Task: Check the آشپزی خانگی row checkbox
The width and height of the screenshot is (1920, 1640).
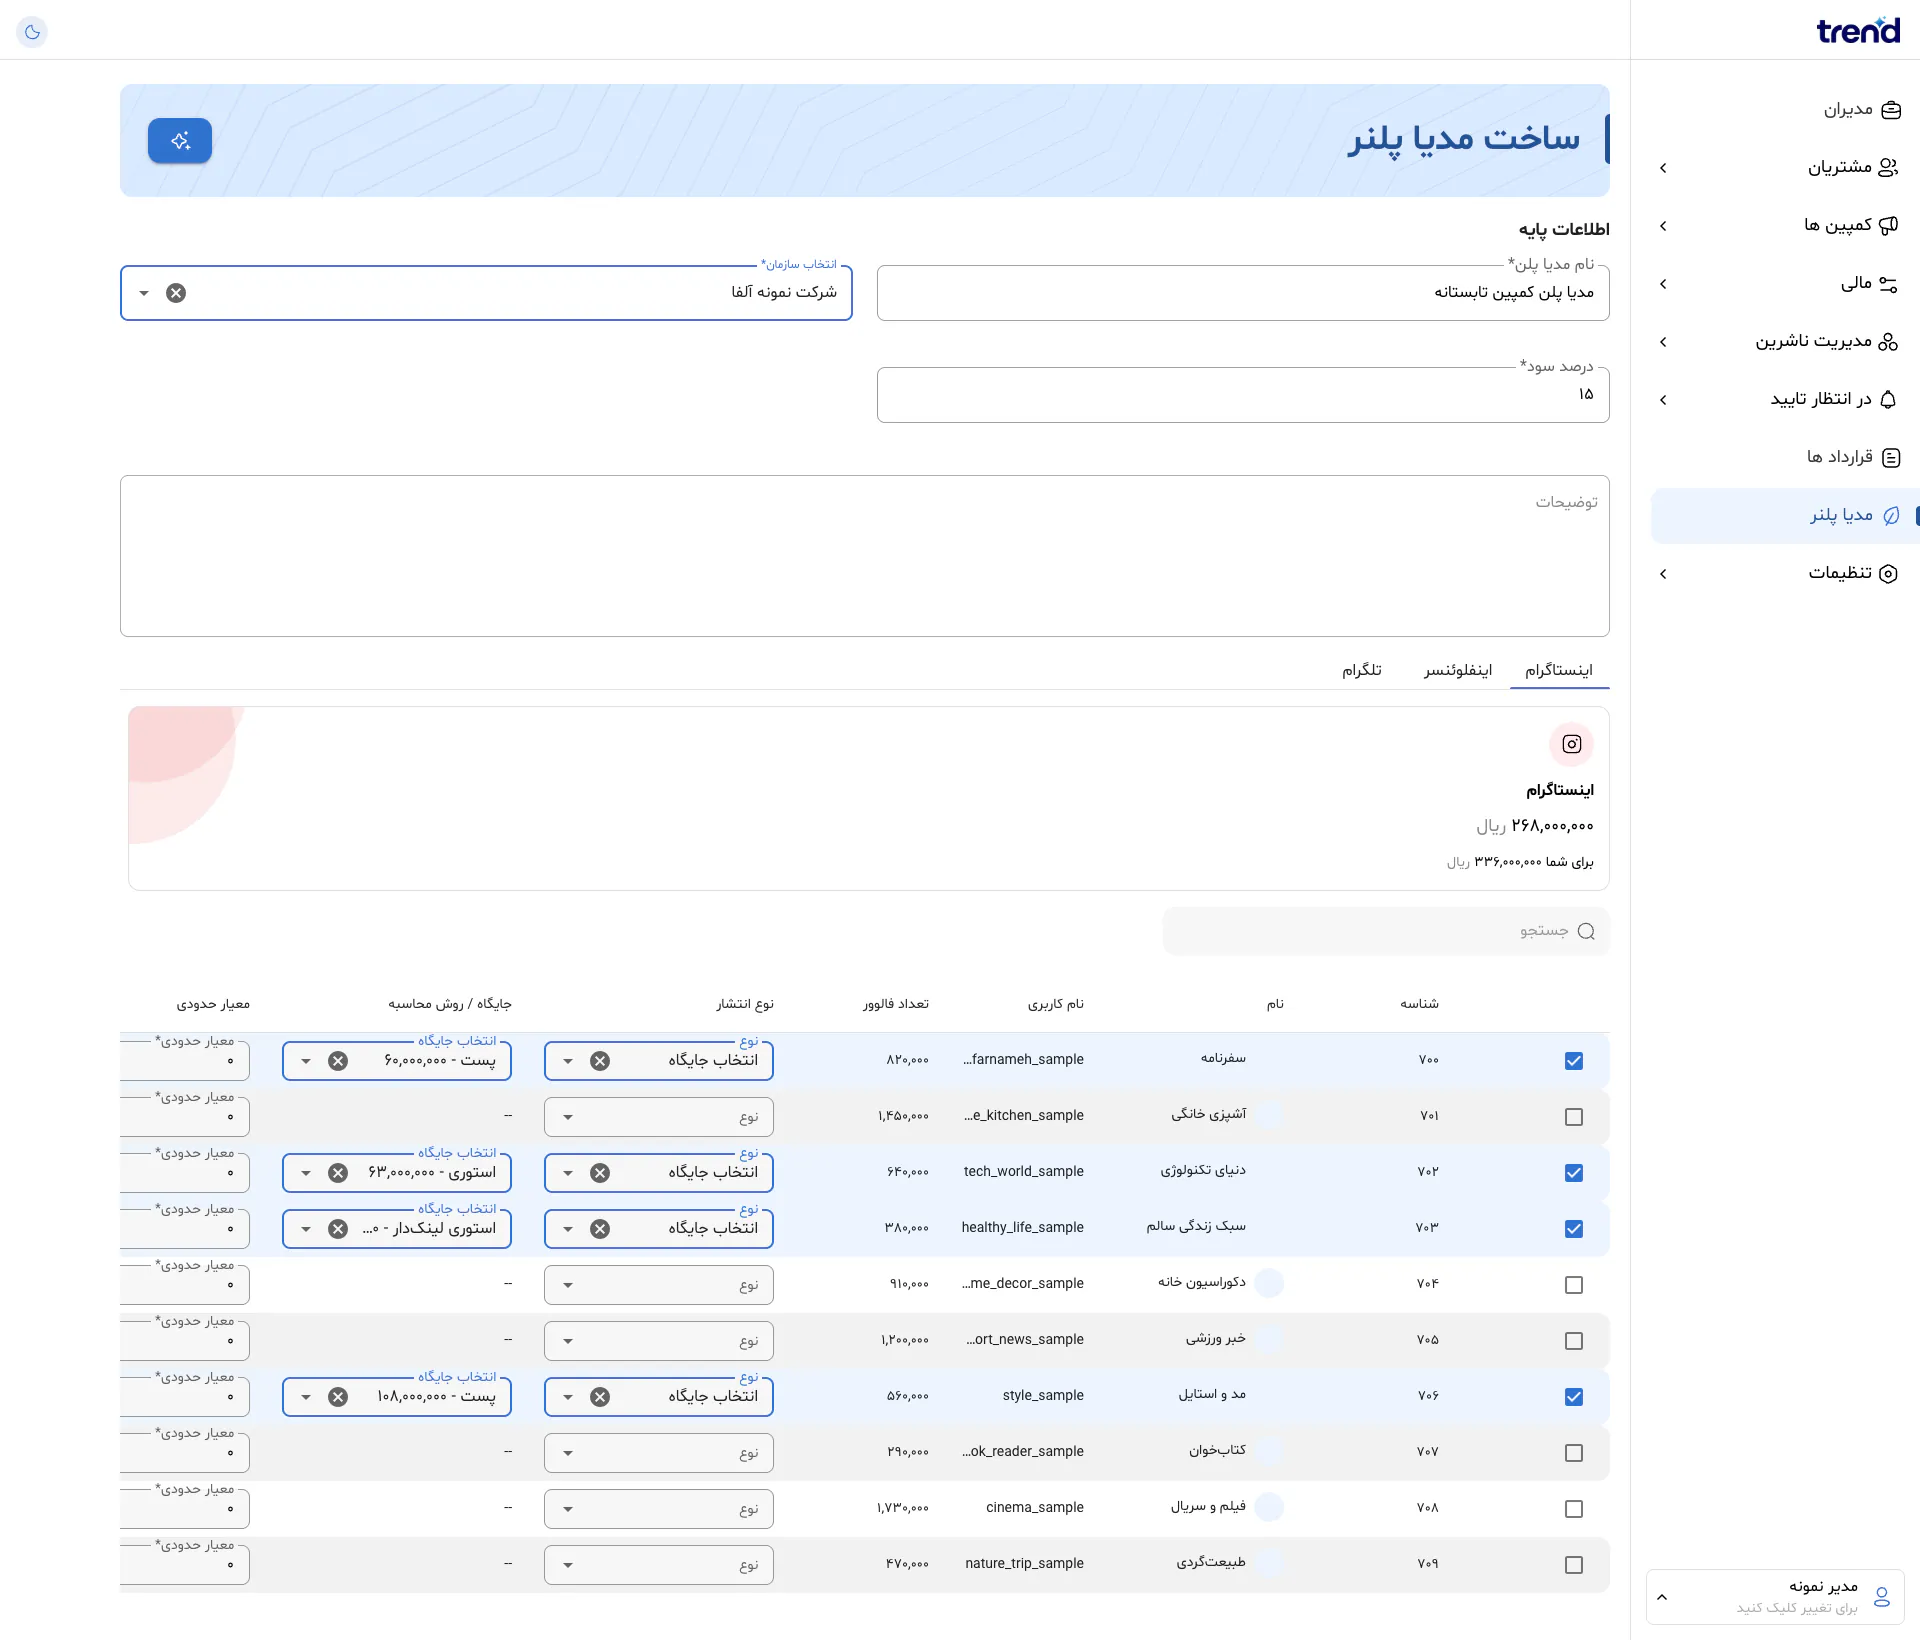Action: tap(1574, 1117)
